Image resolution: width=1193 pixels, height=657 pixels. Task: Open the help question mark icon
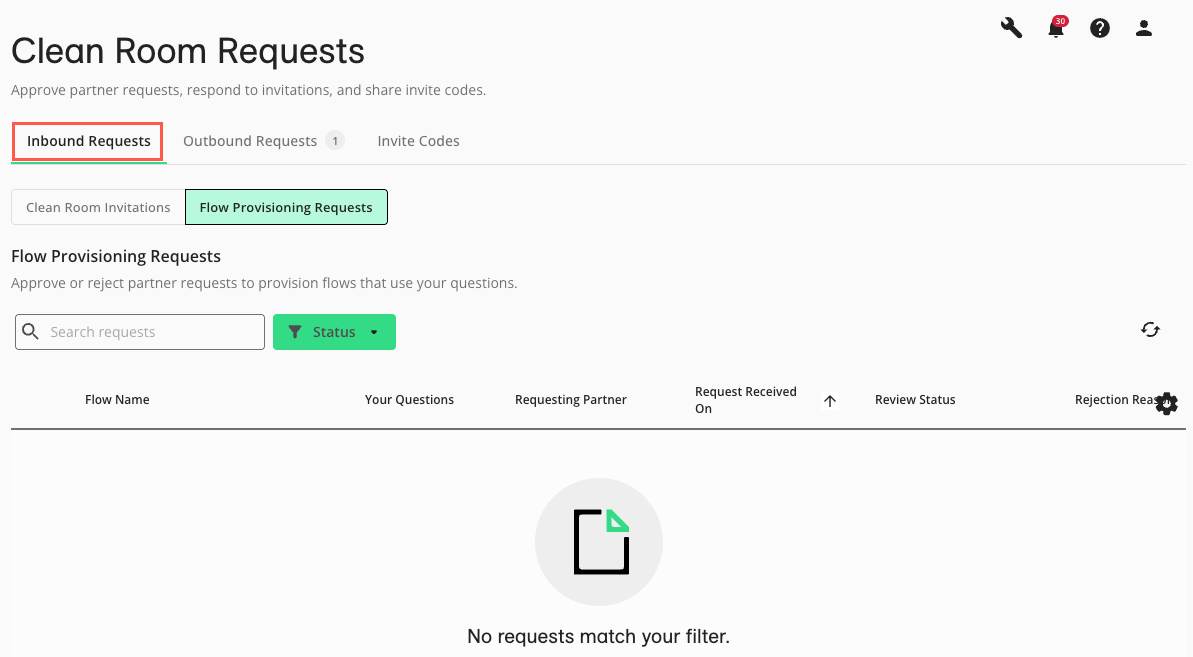click(1099, 28)
